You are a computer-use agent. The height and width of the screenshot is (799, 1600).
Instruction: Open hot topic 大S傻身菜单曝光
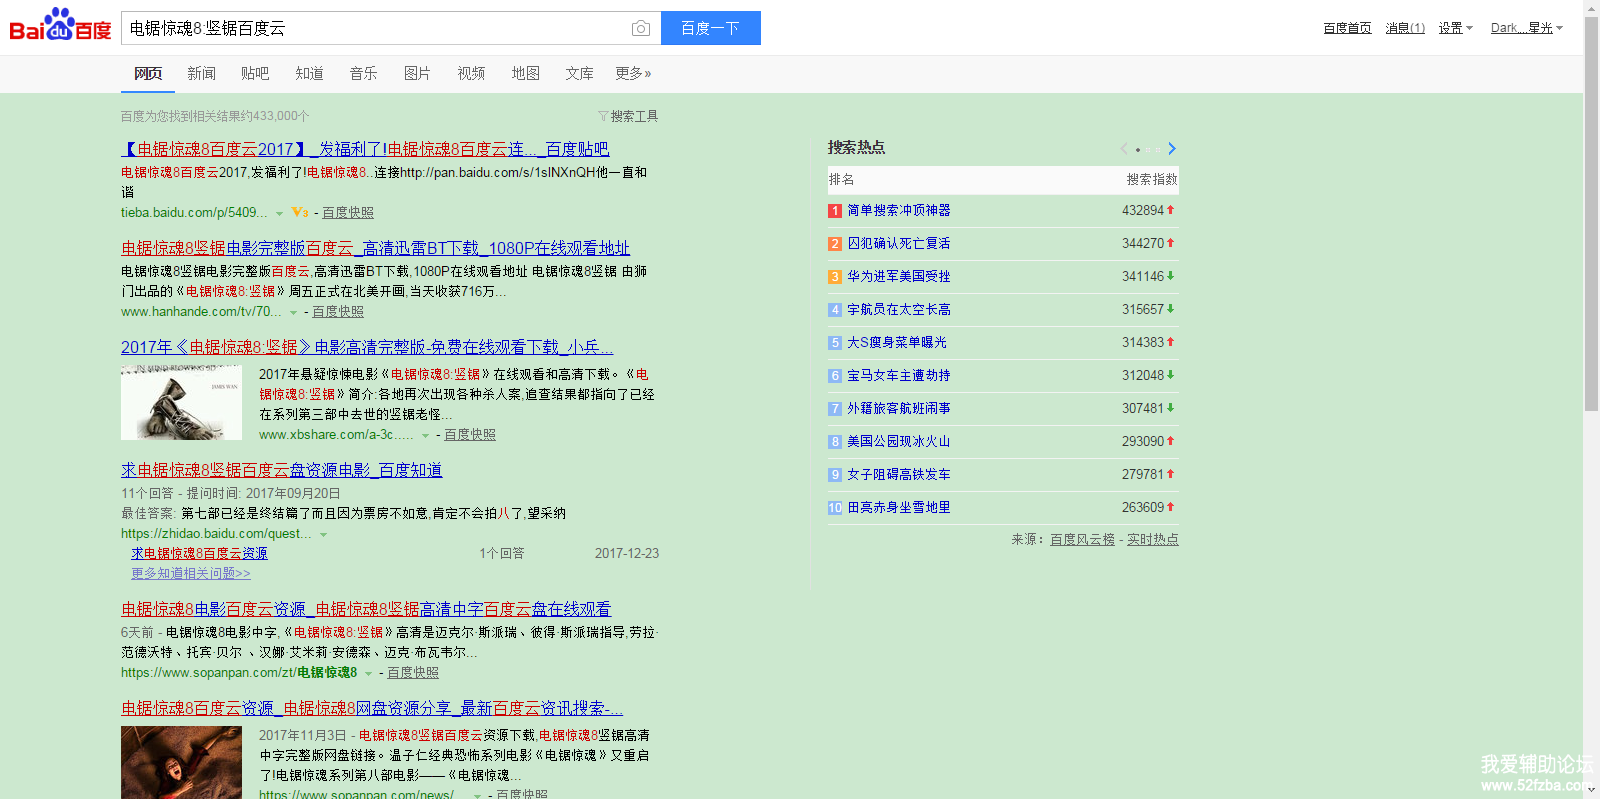tap(897, 342)
